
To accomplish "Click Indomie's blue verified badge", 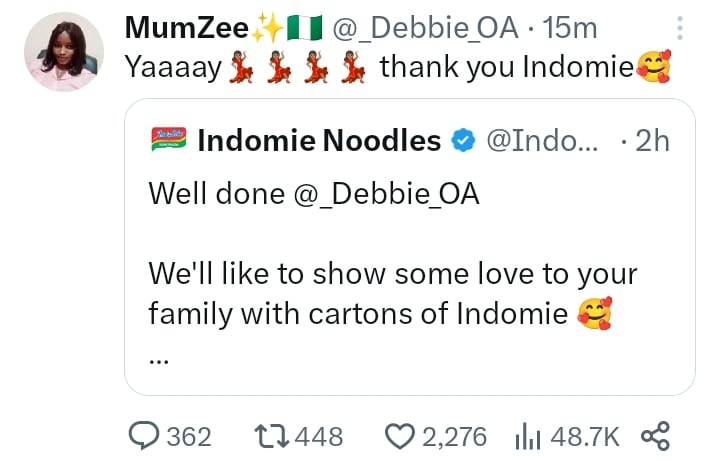I will tap(462, 142).
